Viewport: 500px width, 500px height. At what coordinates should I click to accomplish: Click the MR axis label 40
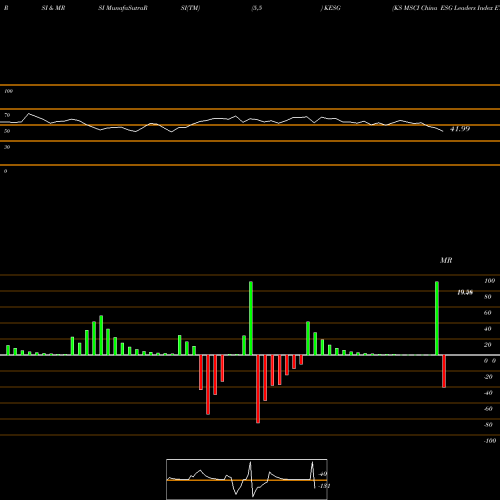tap(488, 329)
